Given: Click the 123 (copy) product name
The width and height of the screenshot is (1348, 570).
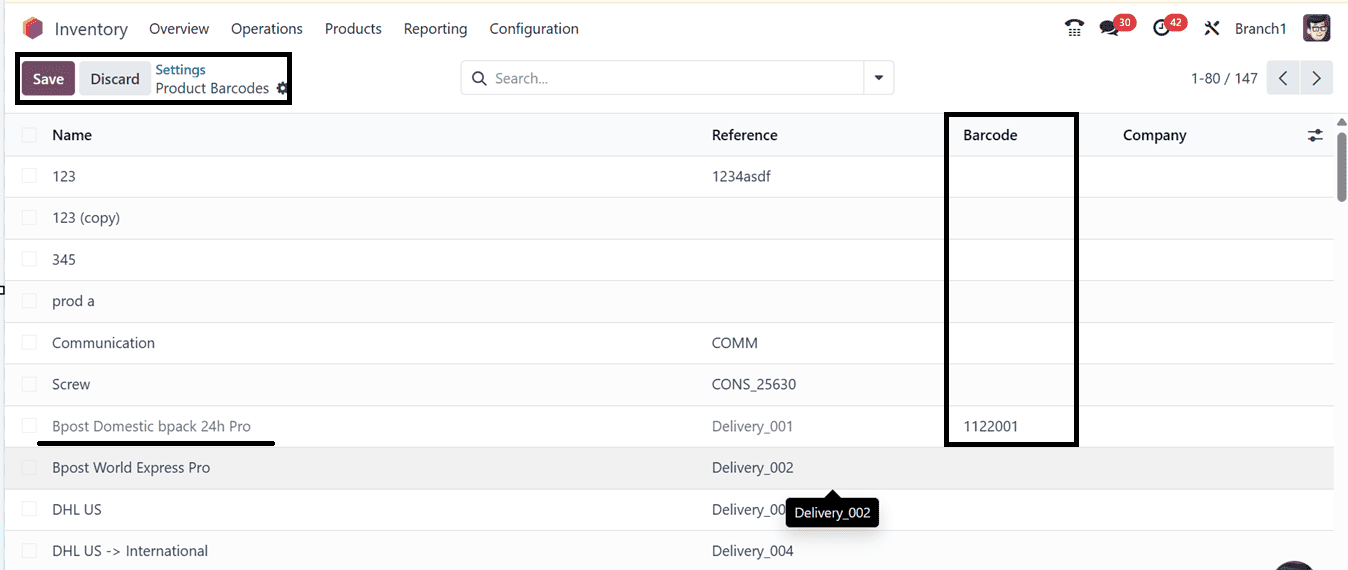Looking at the screenshot, I should (86, 218).
